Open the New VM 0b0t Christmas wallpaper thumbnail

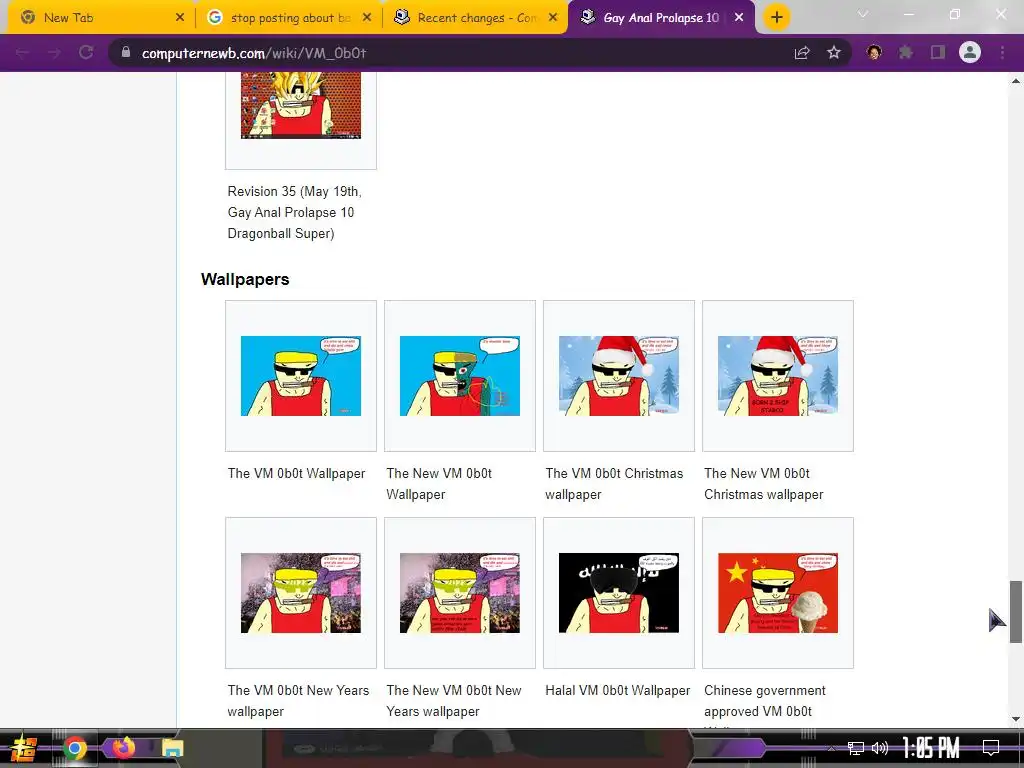778,376
